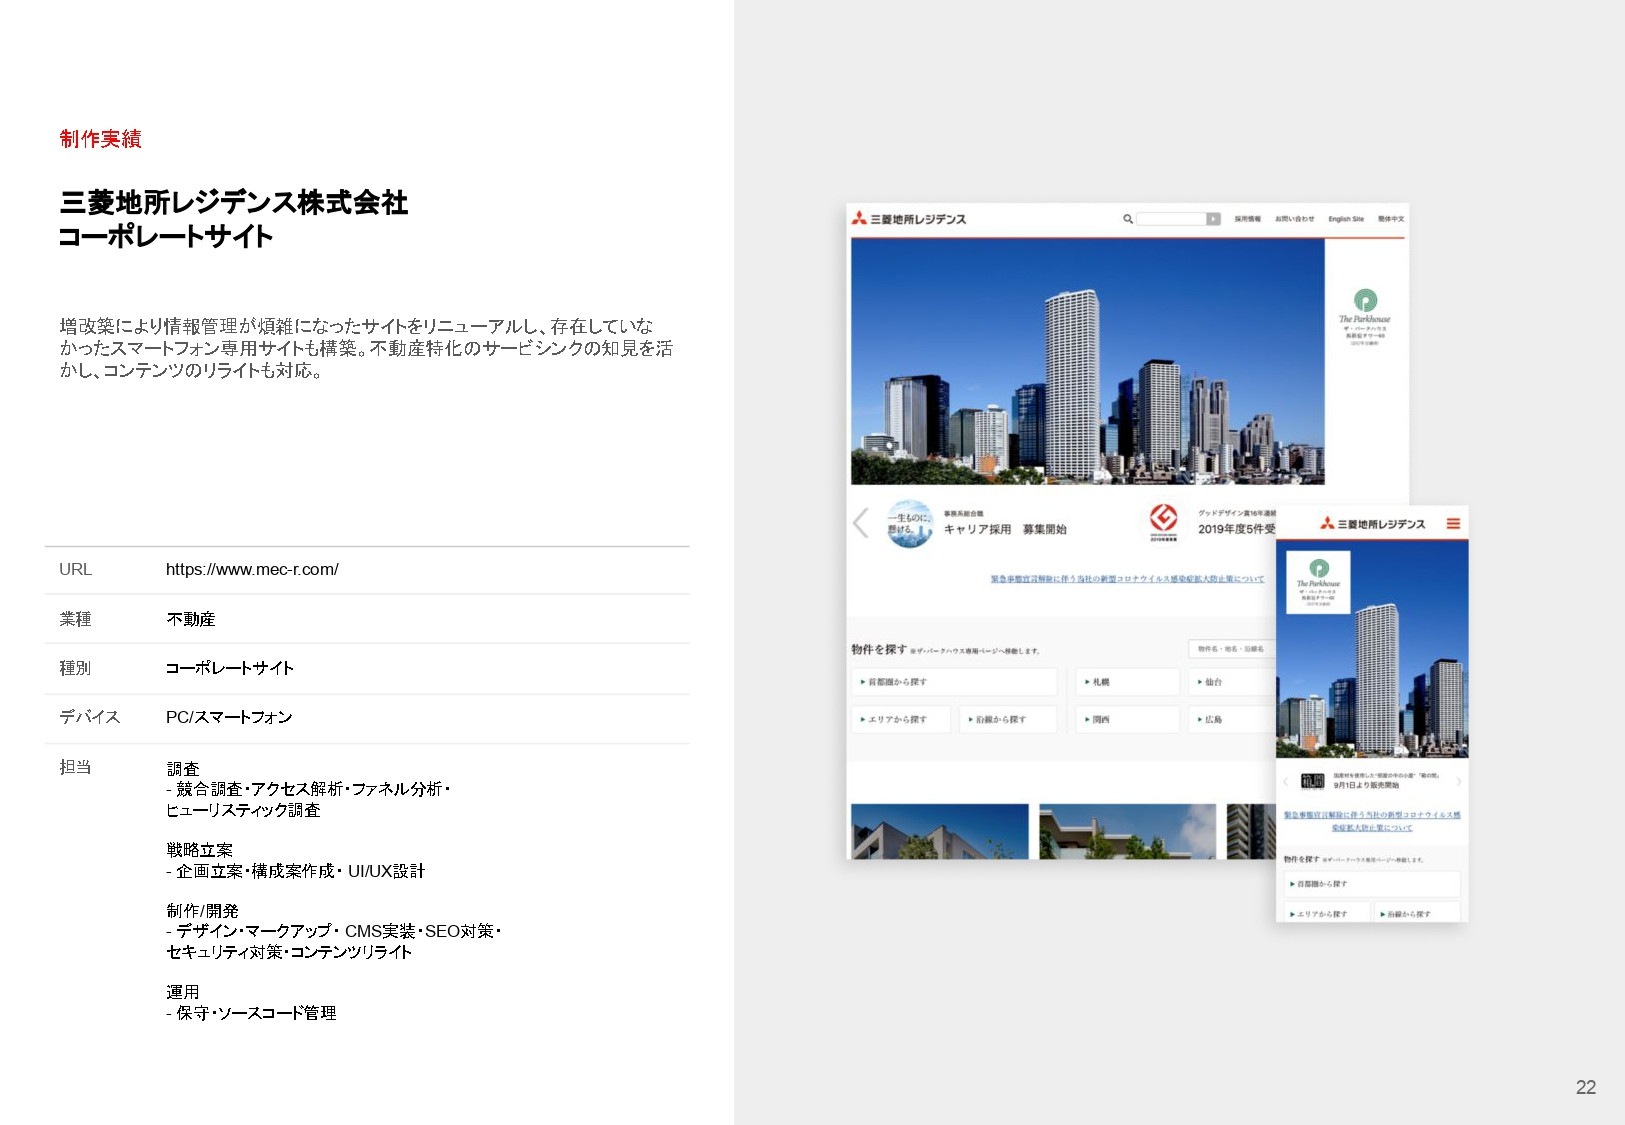Switch to English Site

point(1347,219)
